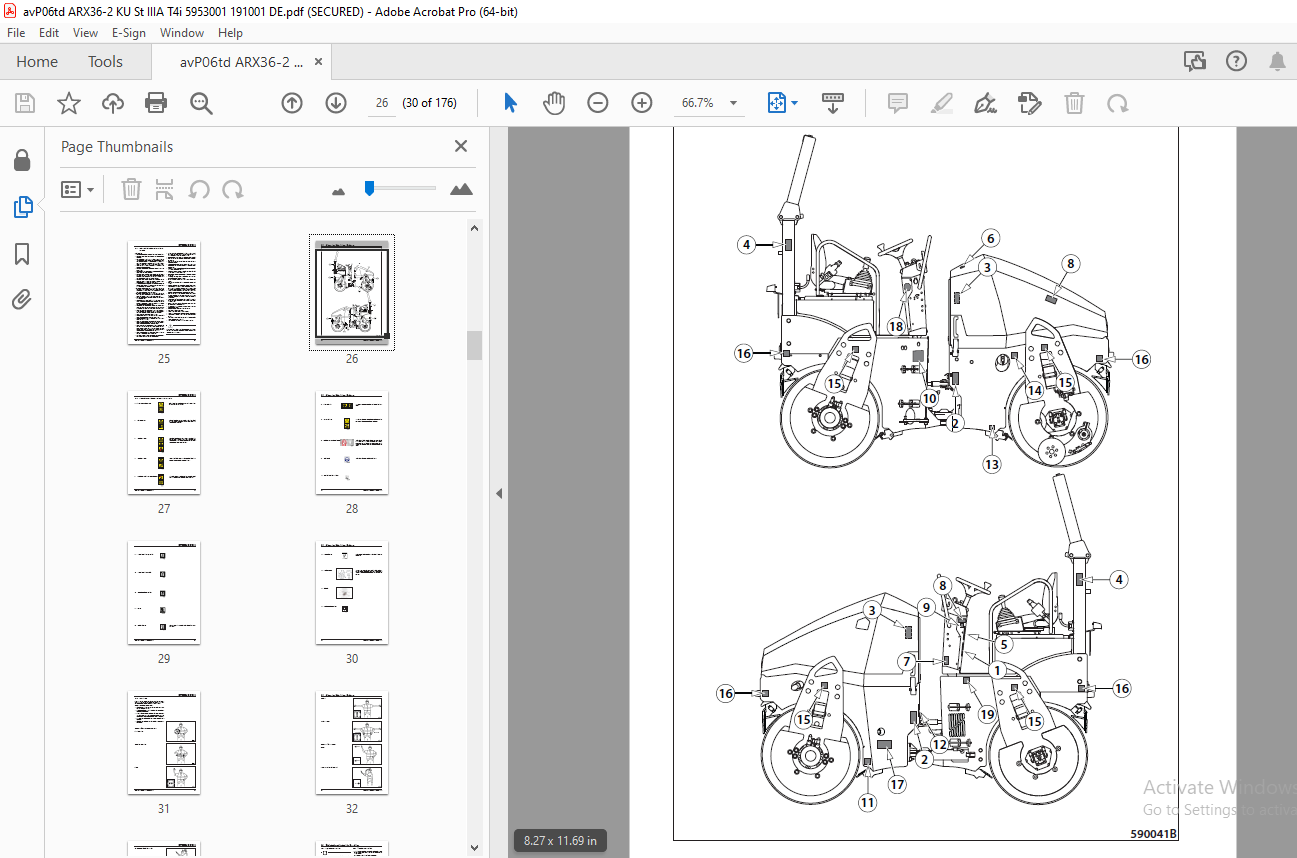Open the View menu
The image size is (1297, 858).
[x=86, y=33]
